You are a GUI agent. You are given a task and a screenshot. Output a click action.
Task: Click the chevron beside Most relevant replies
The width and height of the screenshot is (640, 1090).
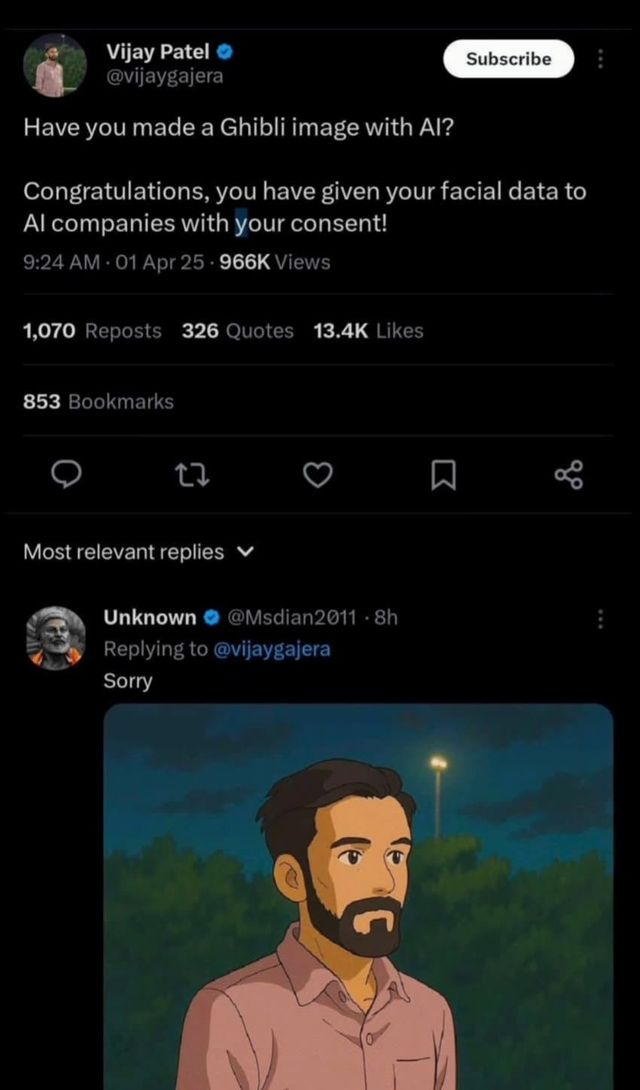click(243, 551)
